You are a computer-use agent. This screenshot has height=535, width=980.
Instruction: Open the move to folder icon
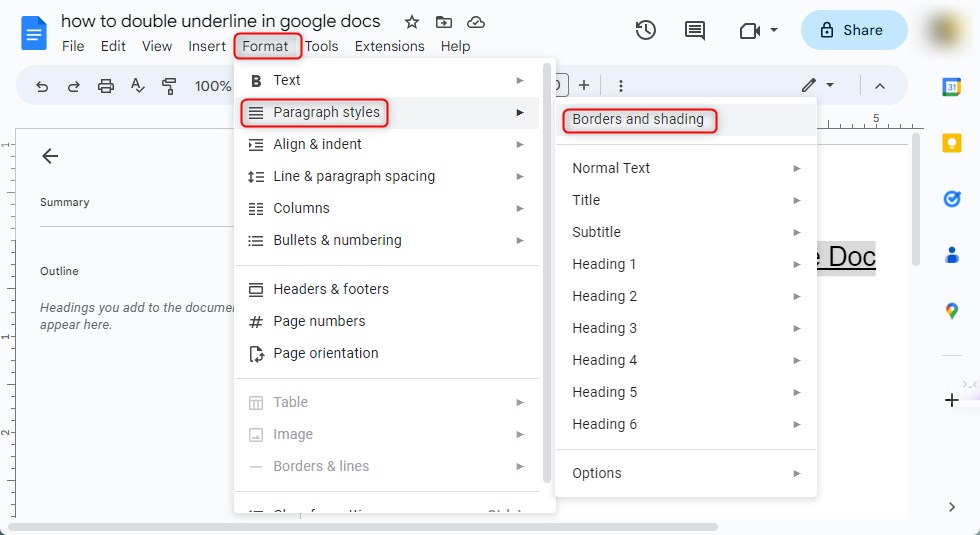(x=444, y=22)
